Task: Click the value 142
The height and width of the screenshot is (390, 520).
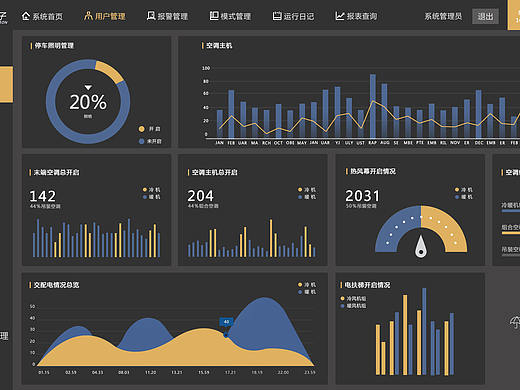Action: pos(43,196)
